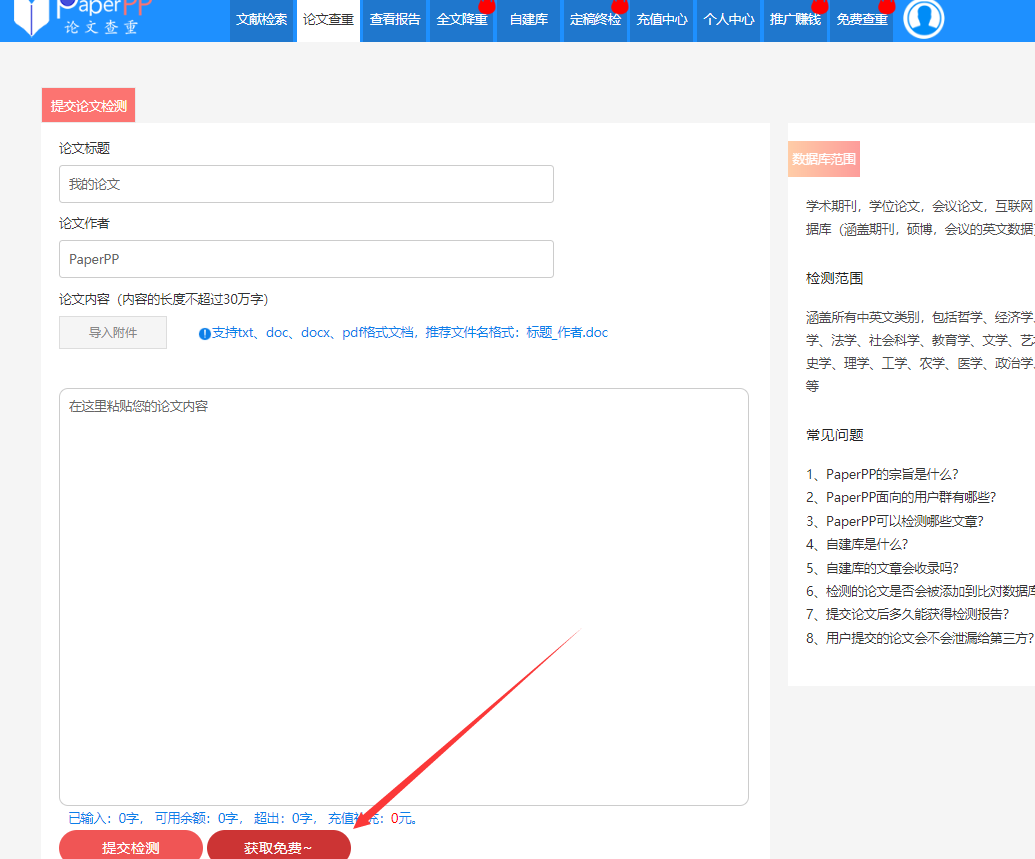
Task: Click the PaperPP logo
Action: [x=83, y=18]
